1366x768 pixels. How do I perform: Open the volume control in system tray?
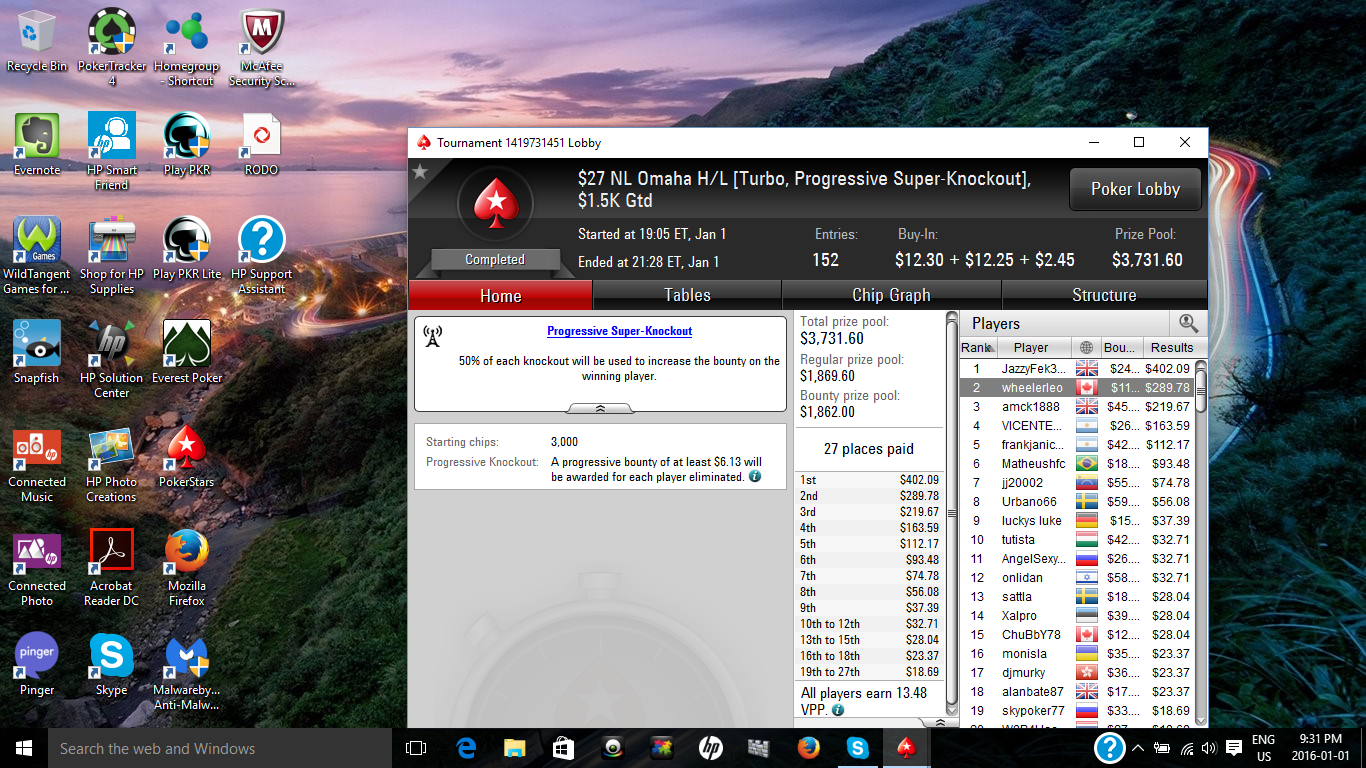click(1209, 748)
